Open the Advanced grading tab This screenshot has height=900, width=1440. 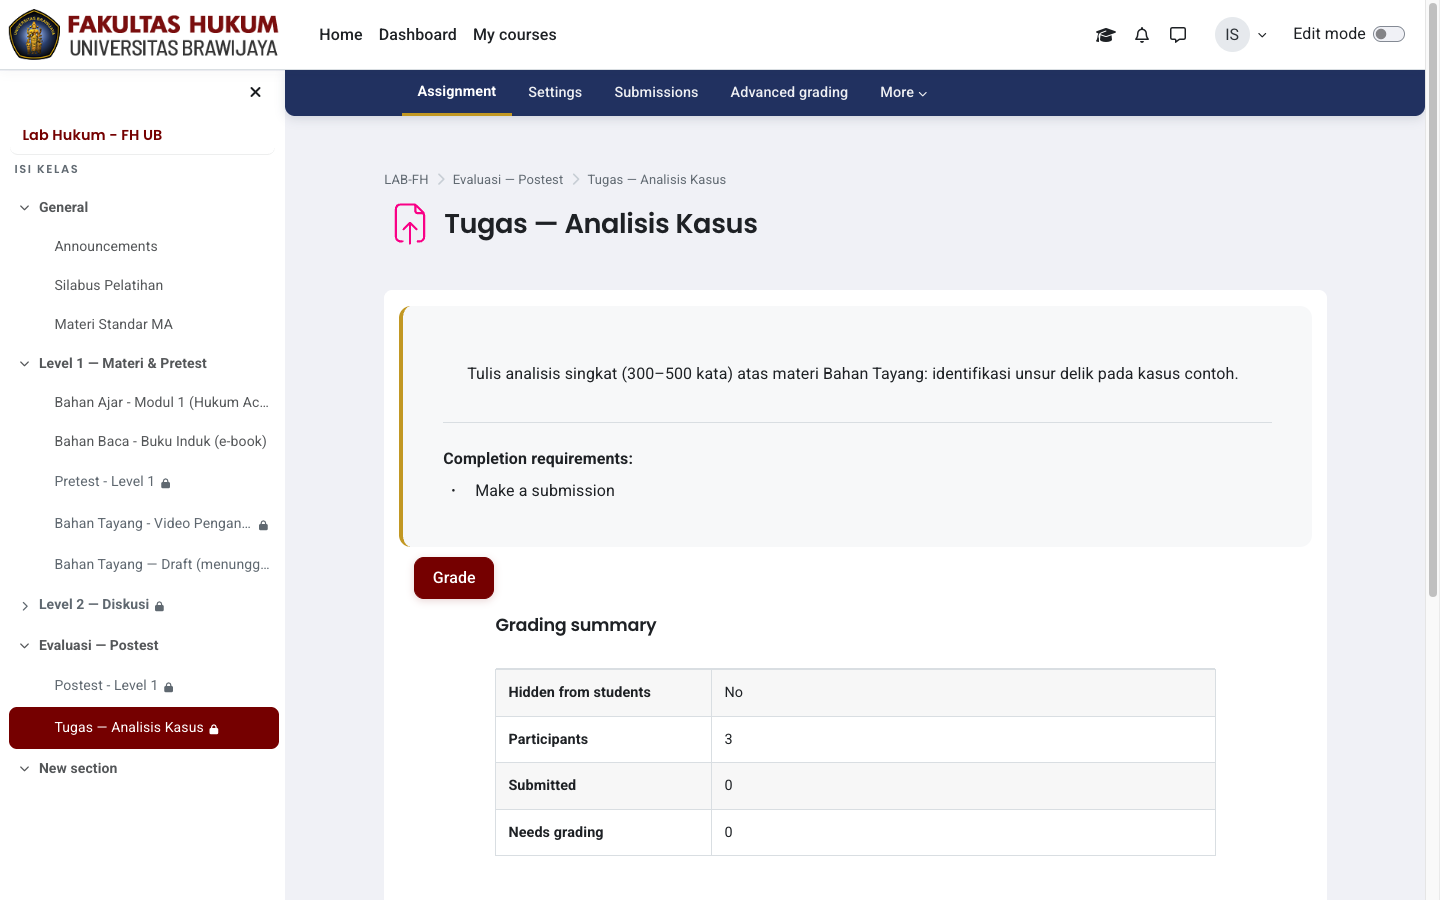789,92
